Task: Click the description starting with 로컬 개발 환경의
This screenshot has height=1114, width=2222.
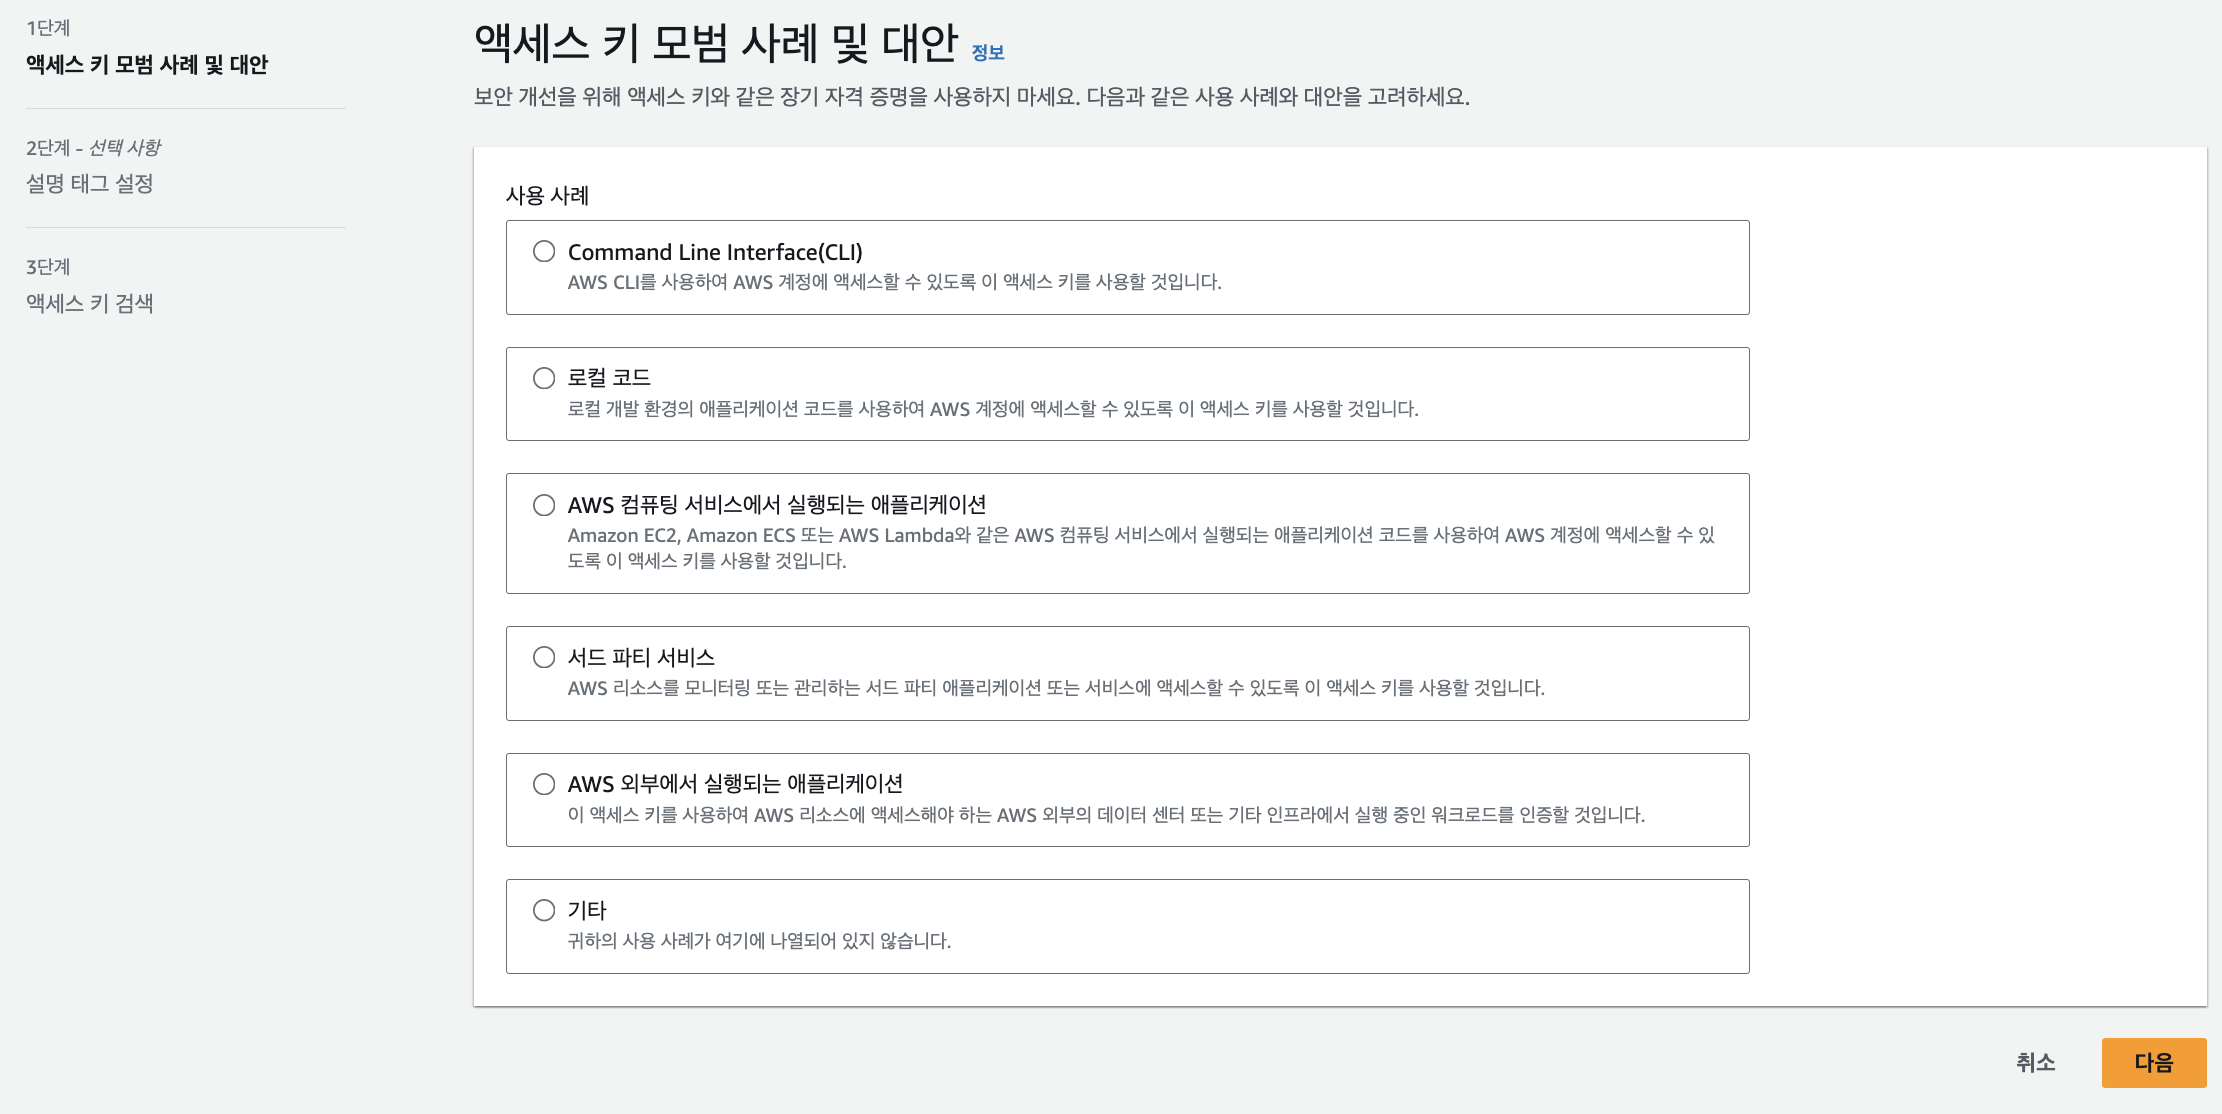Action: [993, 408]
